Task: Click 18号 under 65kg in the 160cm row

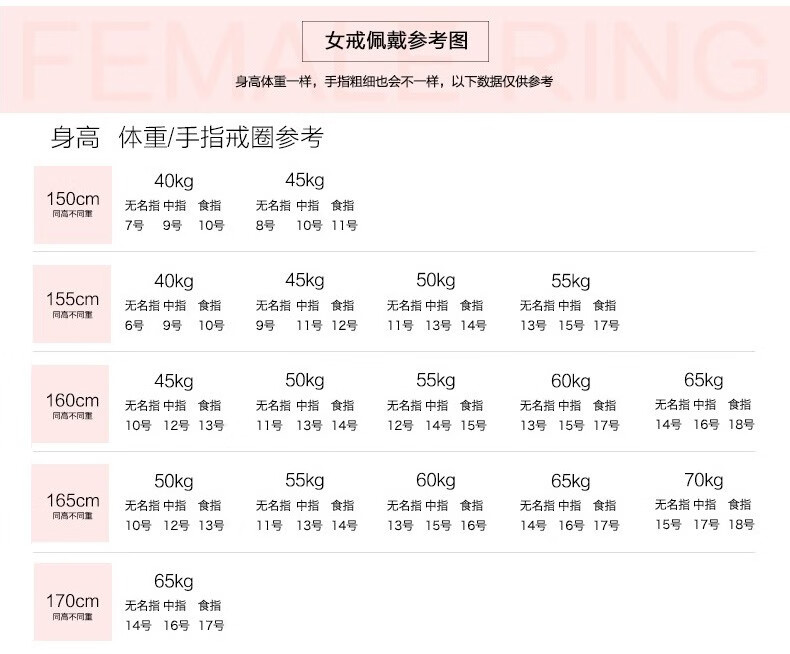Action: pyautogui.click(x=741, y=425)
